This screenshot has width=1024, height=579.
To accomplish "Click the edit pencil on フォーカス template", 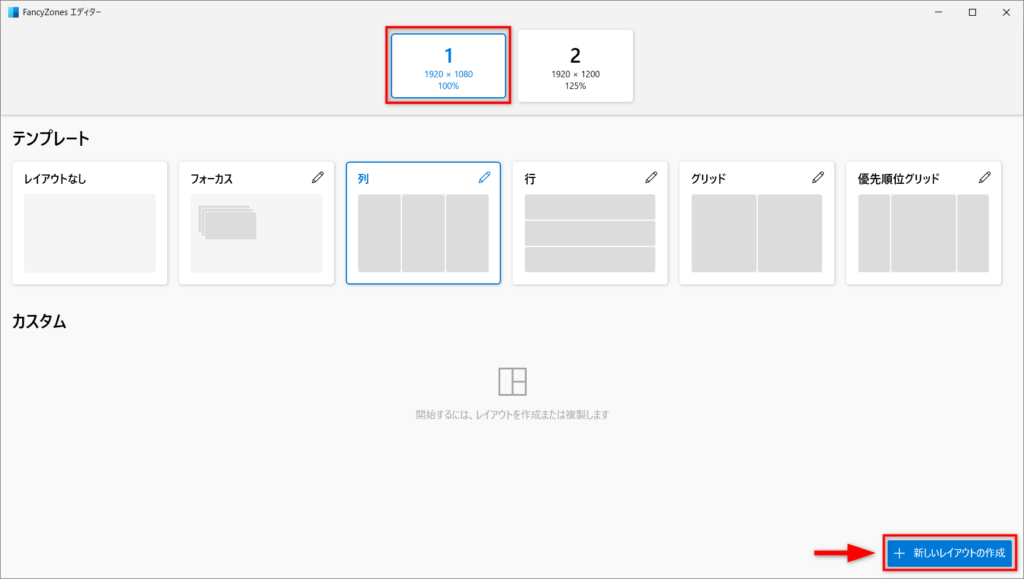I will coord(318,177).
